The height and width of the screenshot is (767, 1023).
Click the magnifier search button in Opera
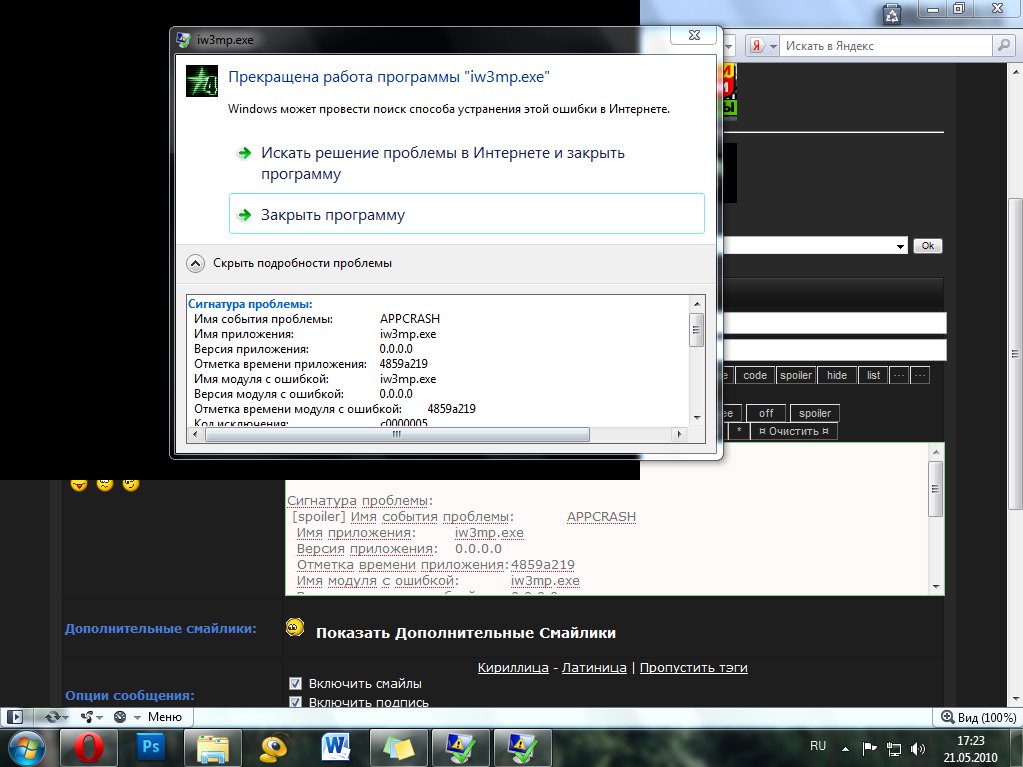point(1003,46)
